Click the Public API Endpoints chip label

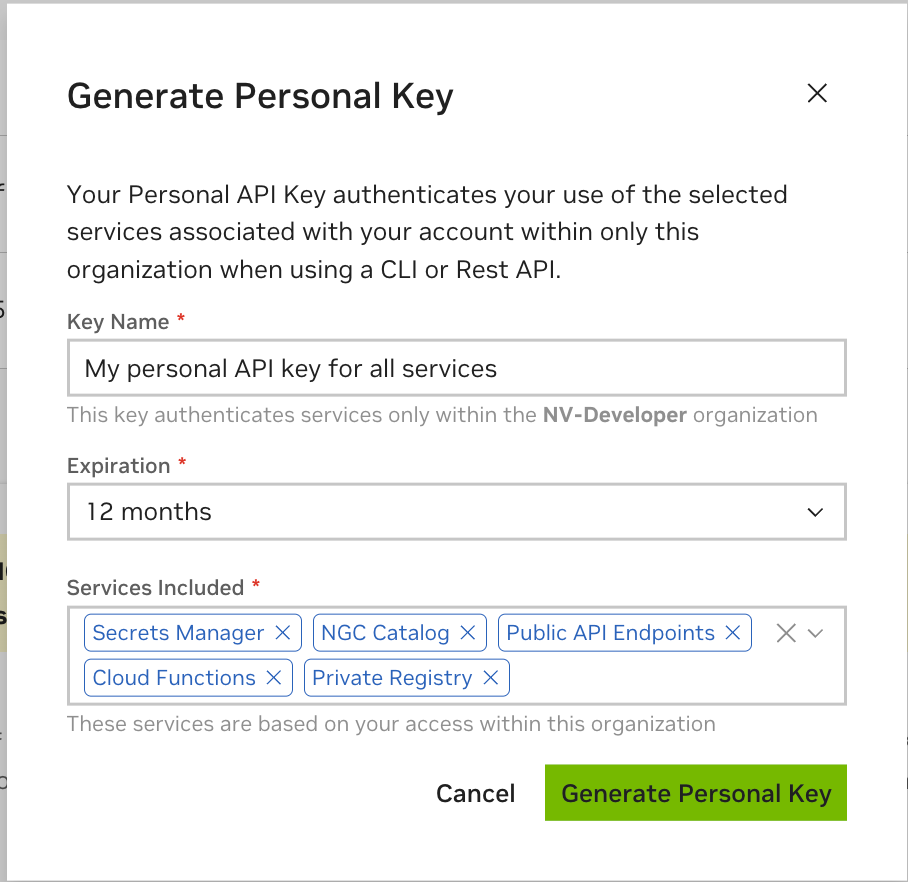coord(610,633)
